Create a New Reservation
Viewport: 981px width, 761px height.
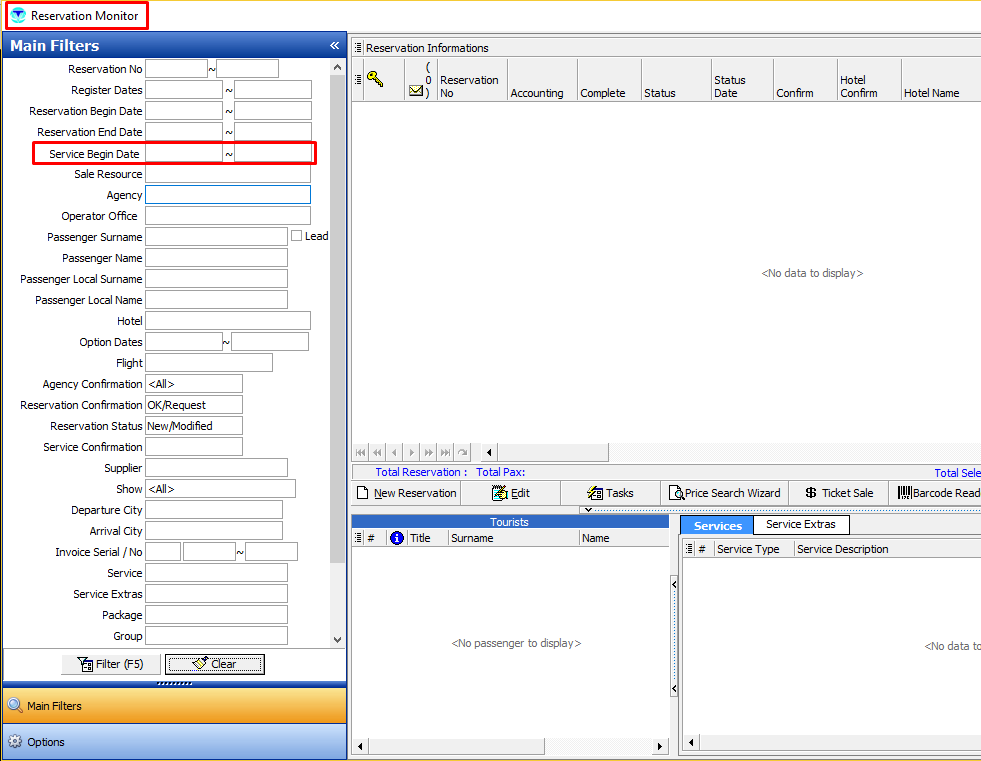[407, 493]
